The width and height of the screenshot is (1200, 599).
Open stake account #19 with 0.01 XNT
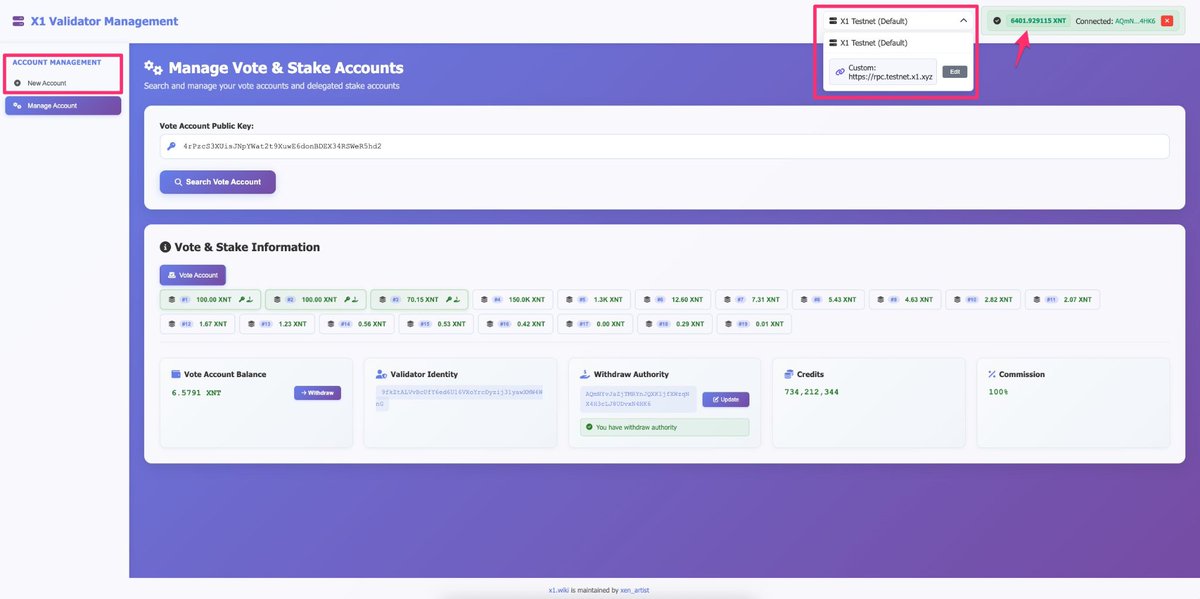pos(754,324)
